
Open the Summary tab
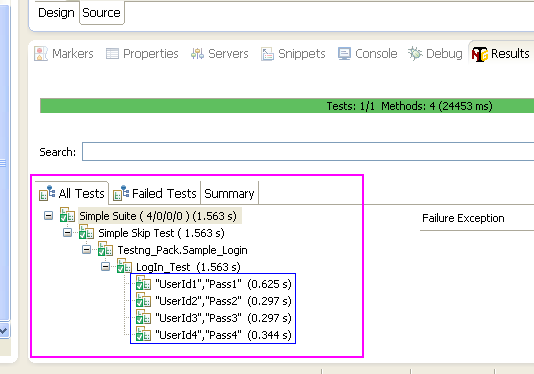(x=230, y=193)
